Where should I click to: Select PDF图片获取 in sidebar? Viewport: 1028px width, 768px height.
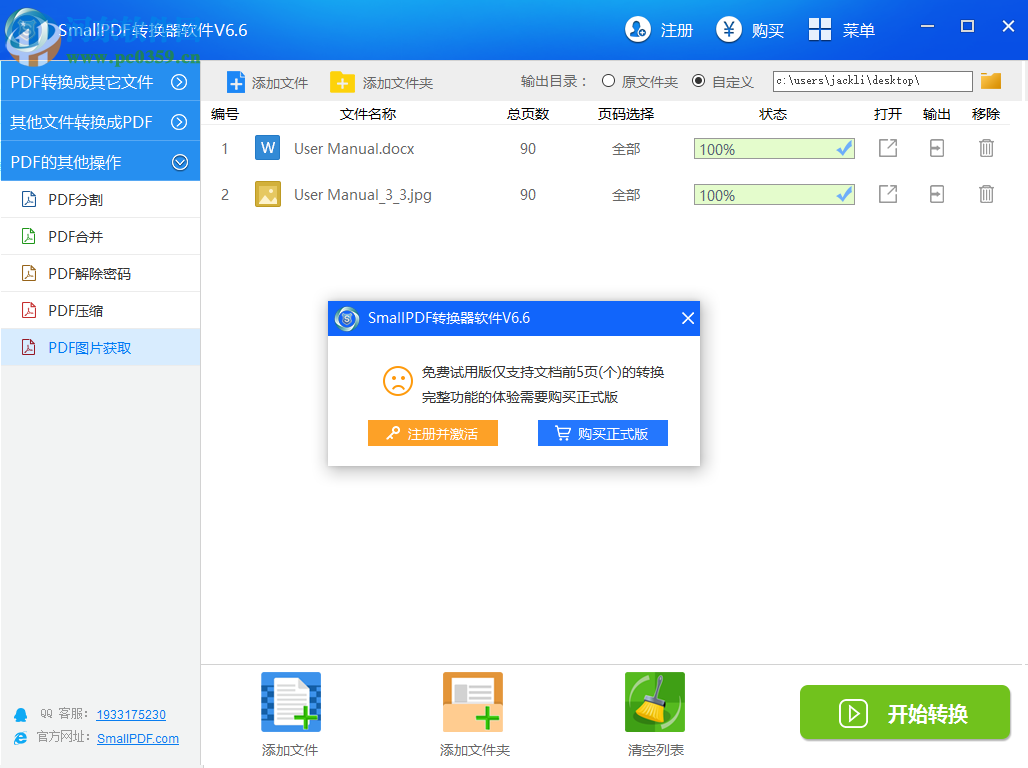(100, 348)
